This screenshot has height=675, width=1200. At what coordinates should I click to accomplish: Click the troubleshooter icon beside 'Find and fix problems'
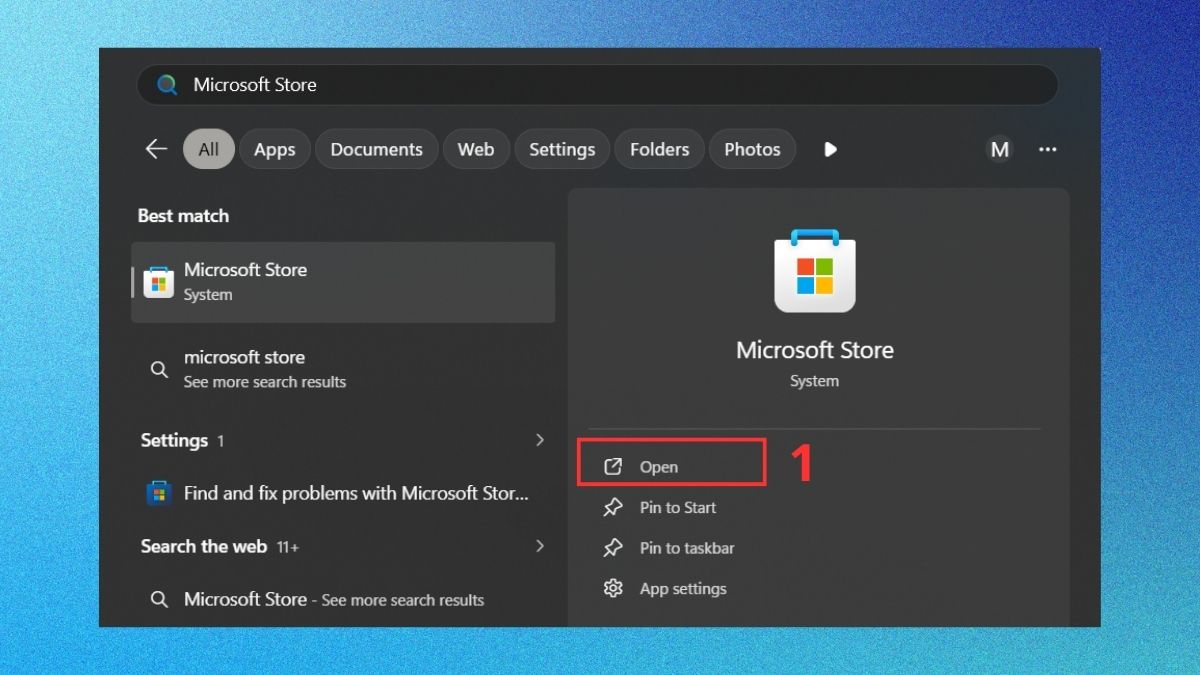pyautogui.click(x=159, y=493)
